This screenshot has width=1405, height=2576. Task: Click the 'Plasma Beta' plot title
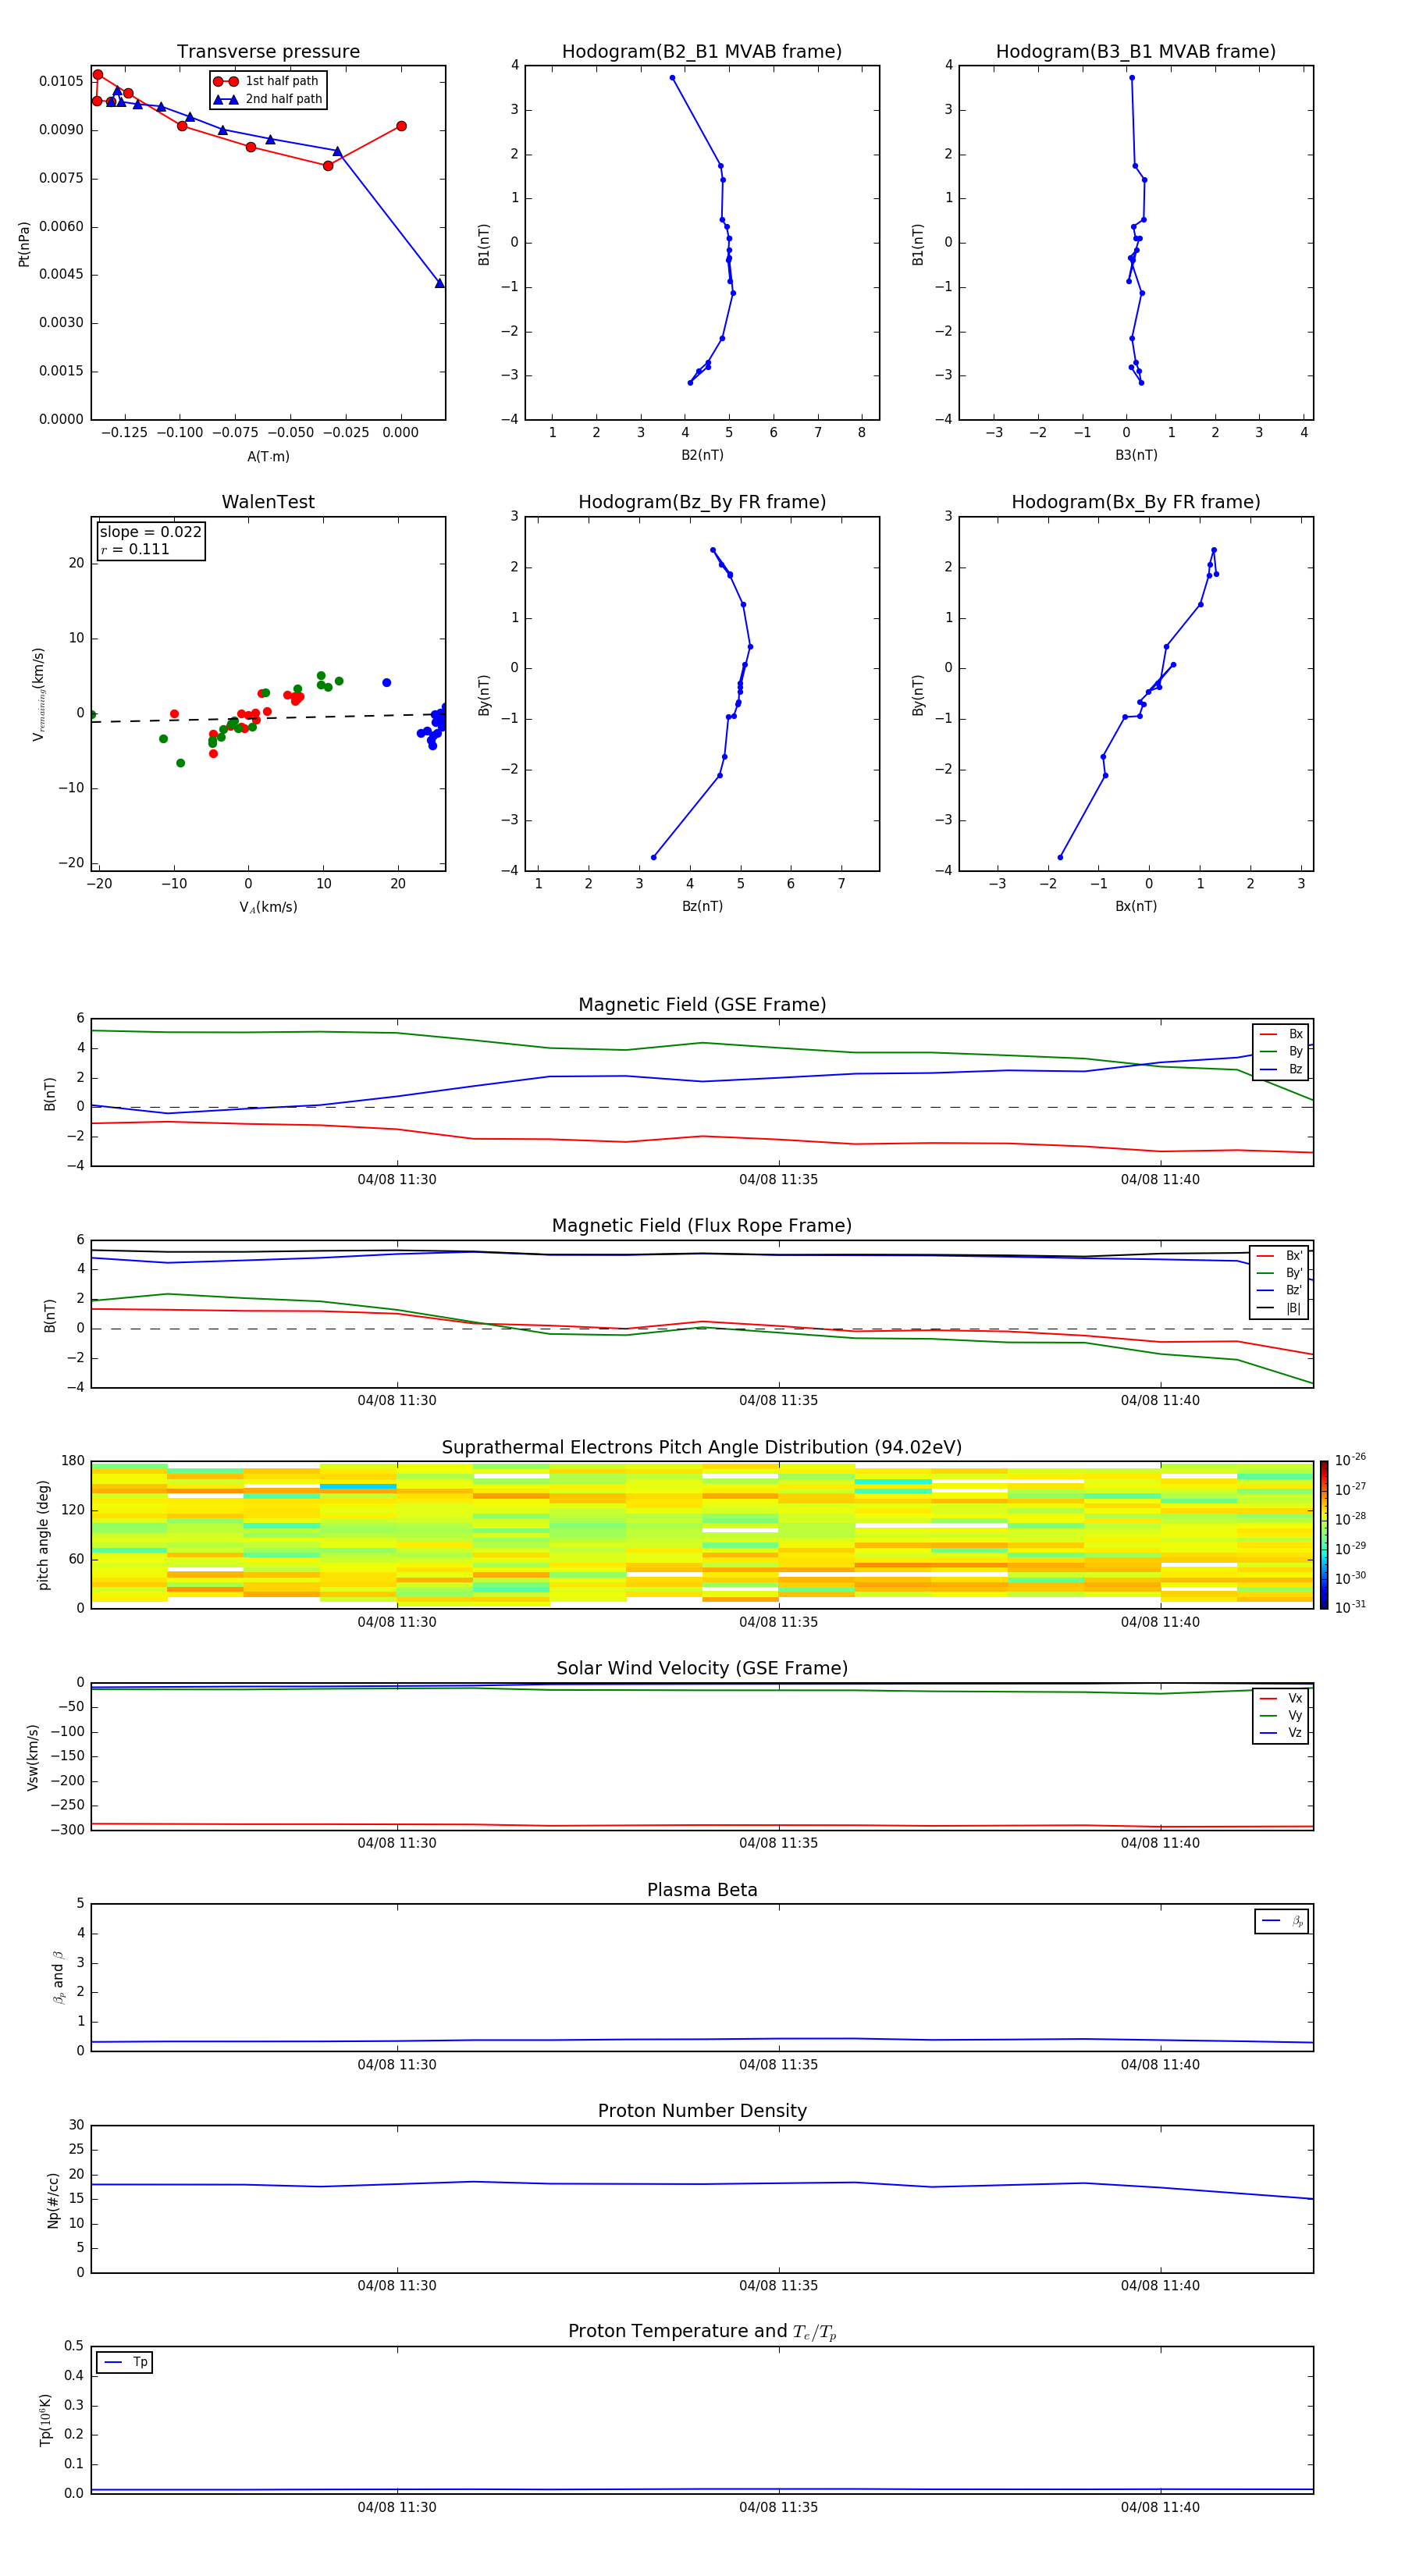coord(702,1890)
